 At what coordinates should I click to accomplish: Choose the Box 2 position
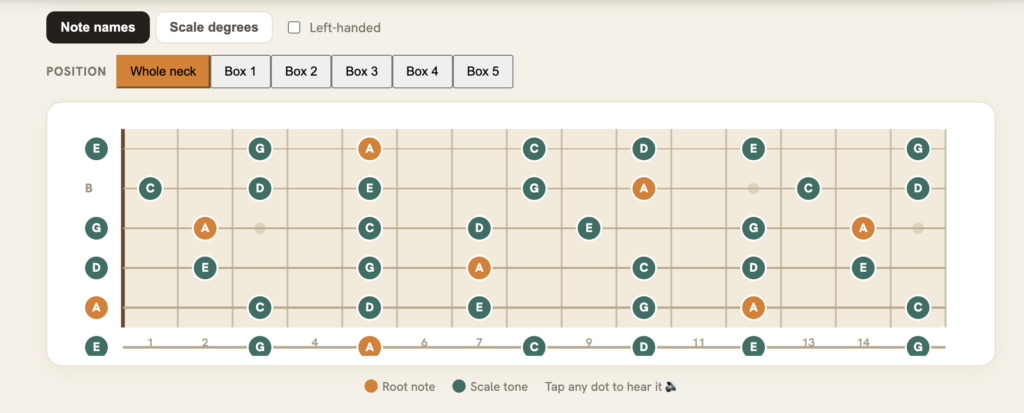click(301, 71)
